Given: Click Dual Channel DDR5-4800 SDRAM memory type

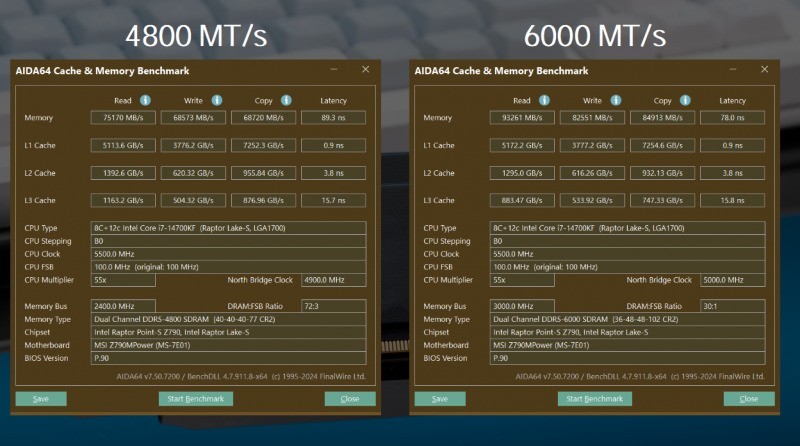Looking at the screenshot, I should (x=228, y=319).
